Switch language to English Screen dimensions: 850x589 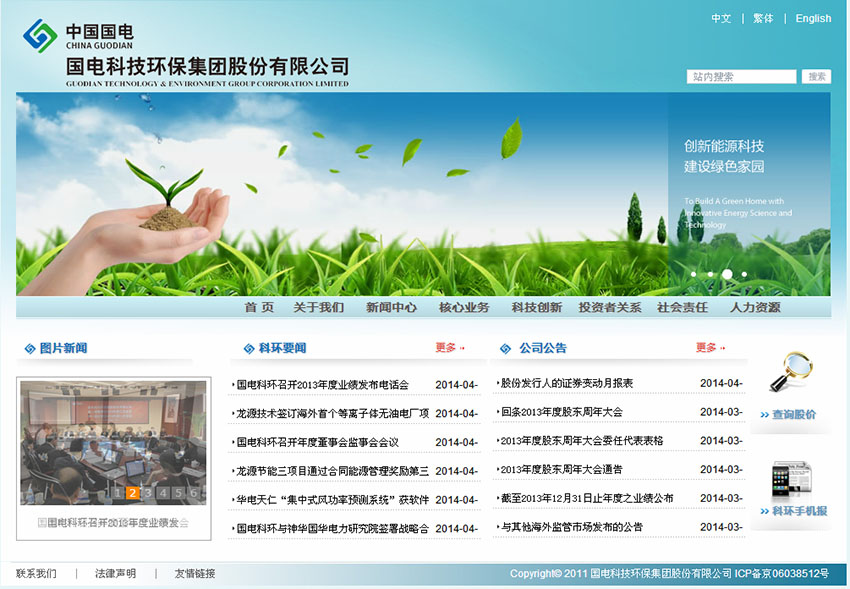click(x=813, y=19)
